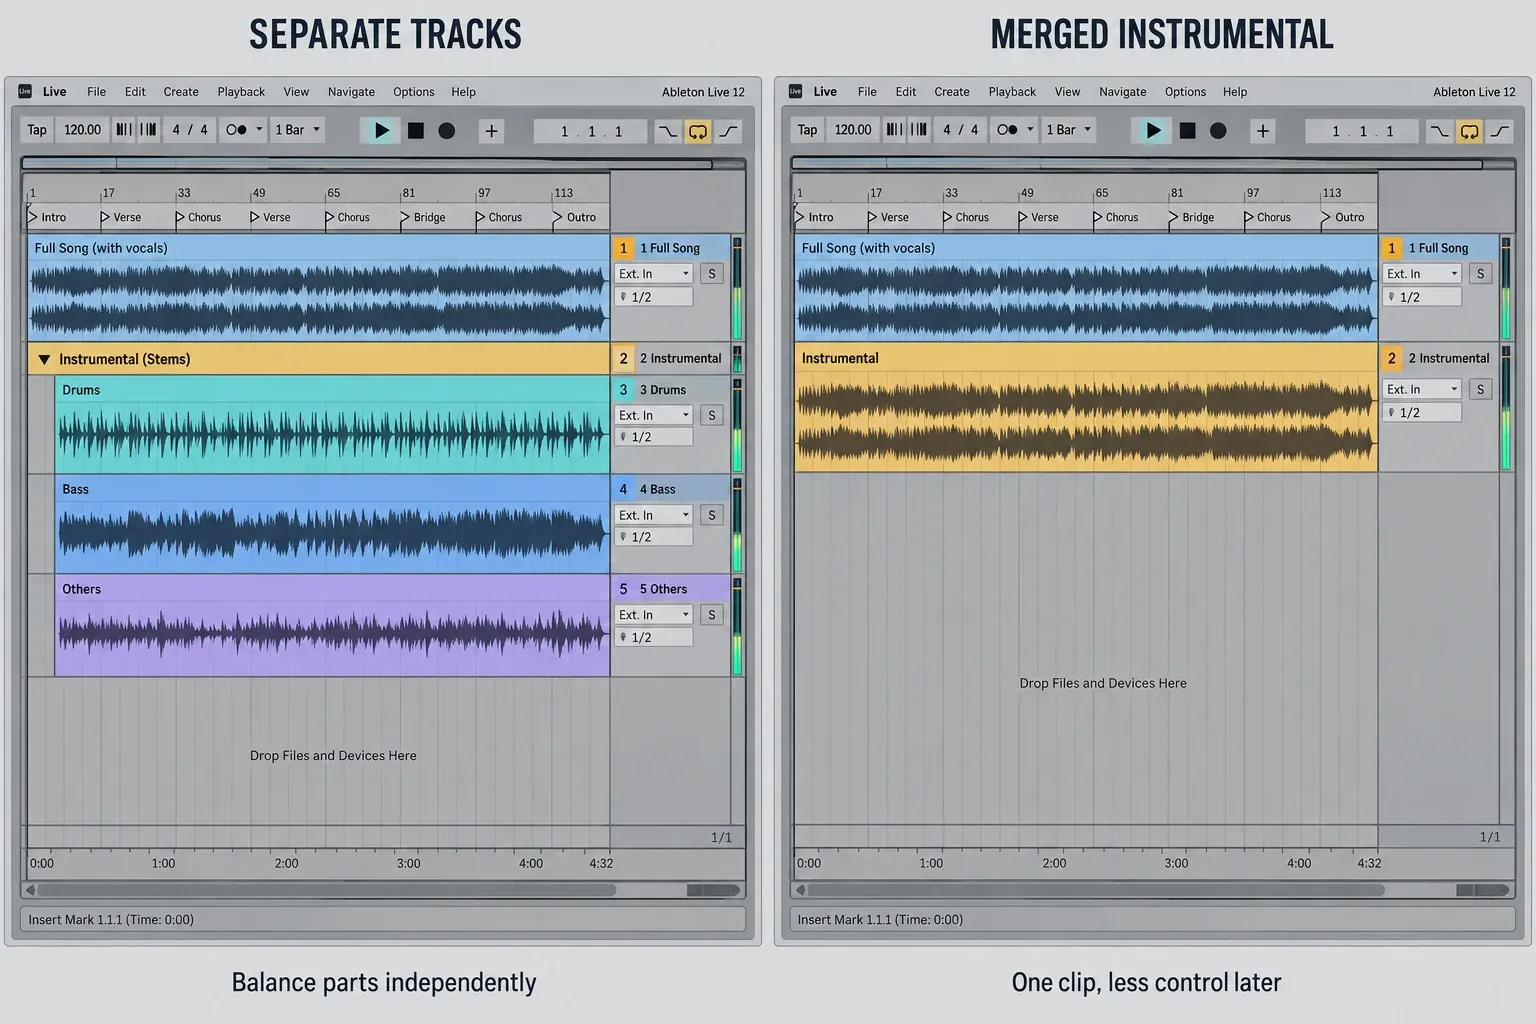Viewport: 1536px width, 1024px height.
Task: Click the Tap tempo button in Merged Instrumental
Action: [808, 130]
